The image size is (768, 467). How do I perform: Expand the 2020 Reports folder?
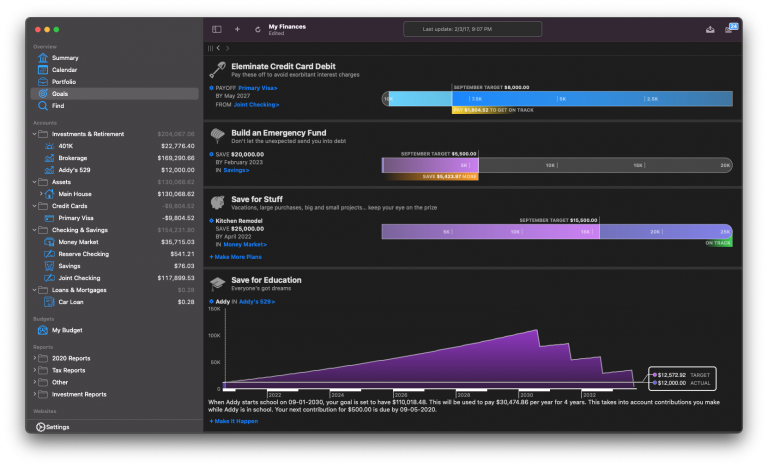pos(35,358)
